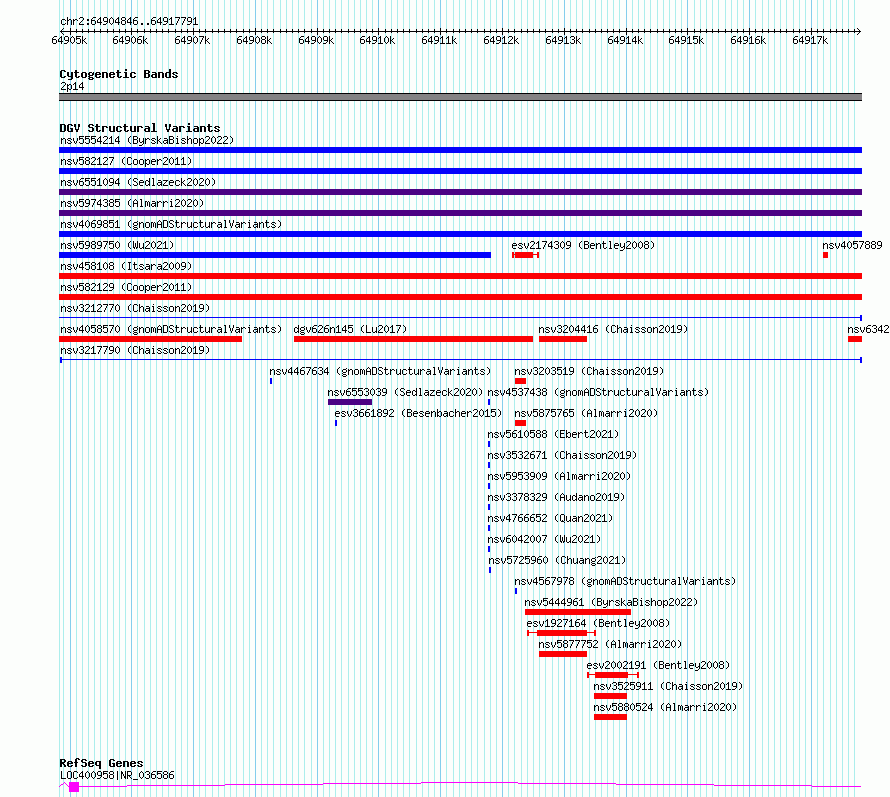Open nsv4537438 (gnomADStructuralVariants) label
This screenshot has width=890, height=797.
tap(598, 392)
